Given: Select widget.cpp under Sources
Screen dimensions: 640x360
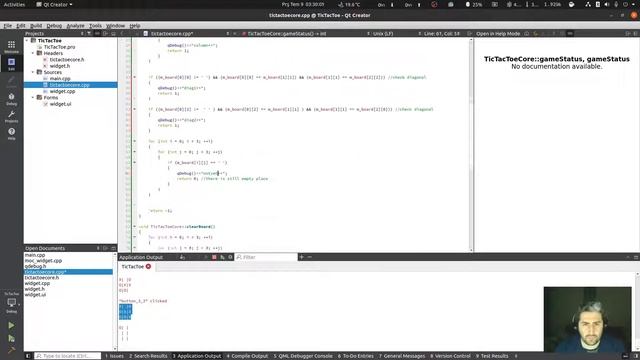Looking at the screenshot, I should 62,91.
